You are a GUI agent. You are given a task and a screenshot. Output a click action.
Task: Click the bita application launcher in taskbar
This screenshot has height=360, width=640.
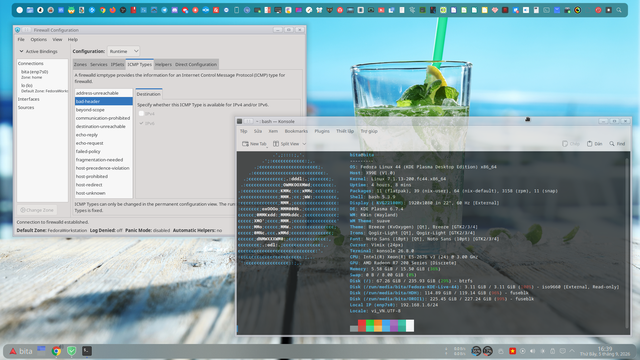click(21, 351)
